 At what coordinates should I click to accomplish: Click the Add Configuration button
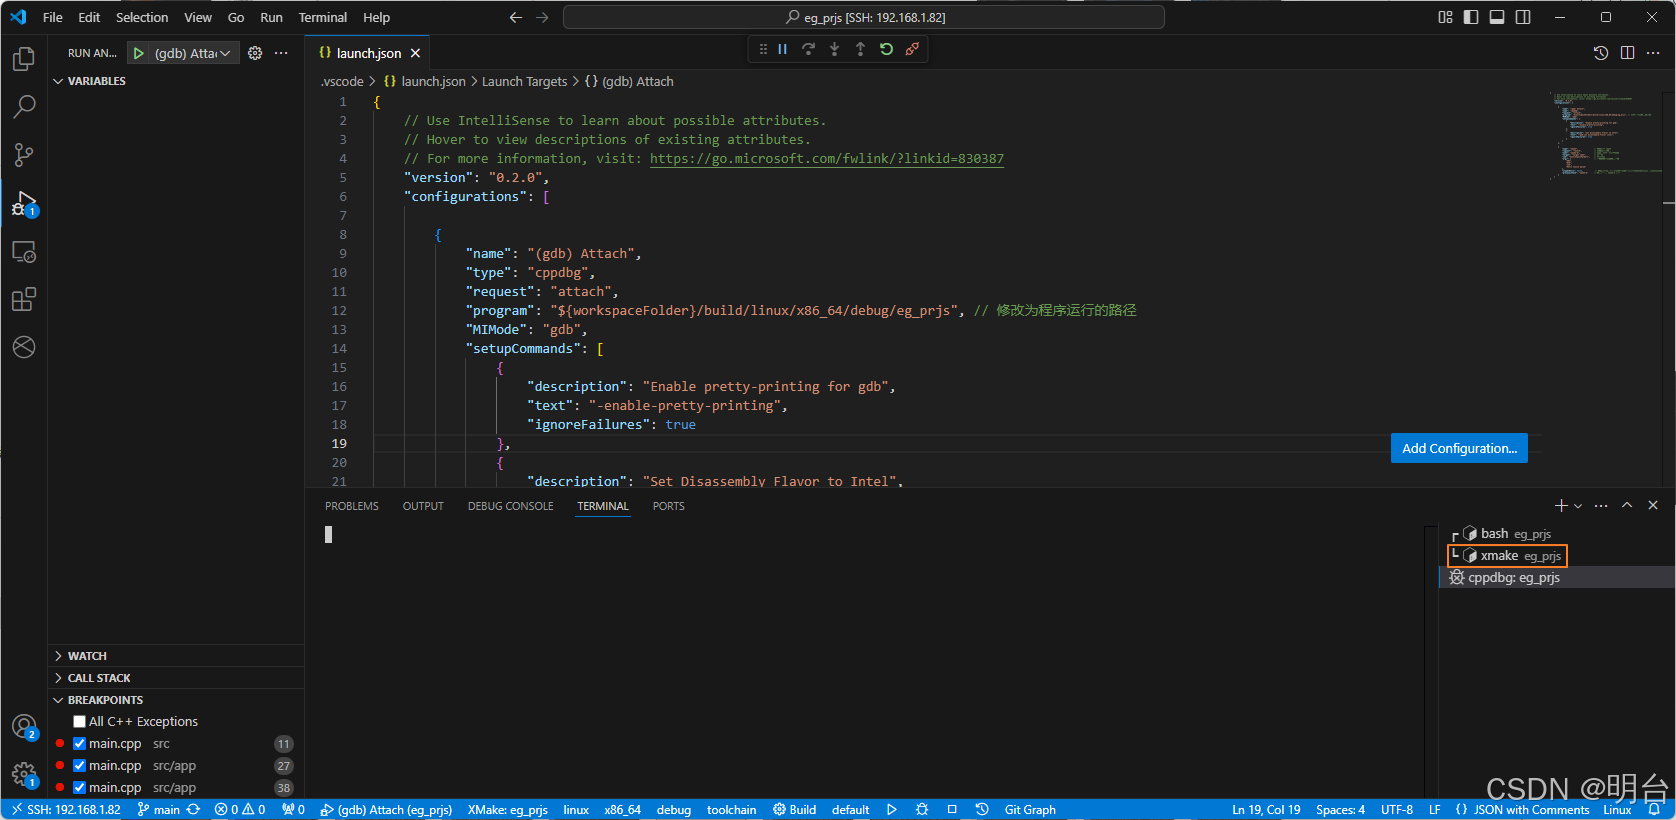pos(1459,448)
